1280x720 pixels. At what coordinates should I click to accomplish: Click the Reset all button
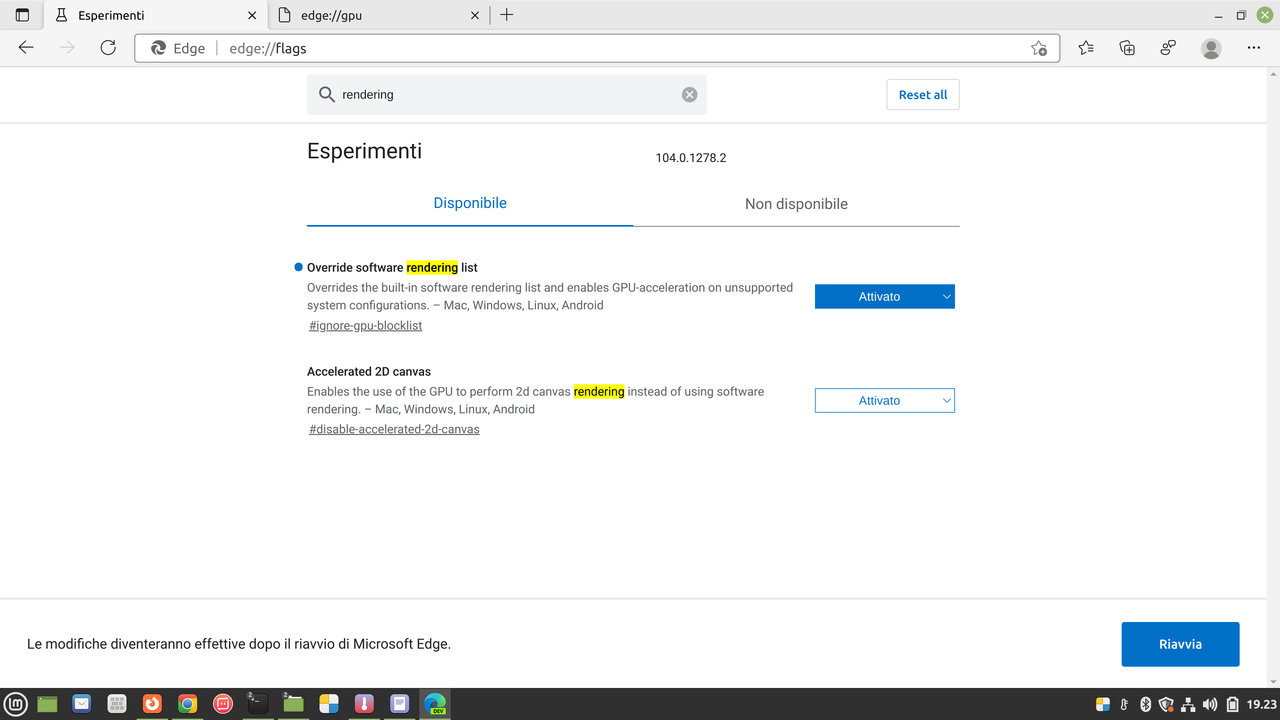click(x=923, y=95)
